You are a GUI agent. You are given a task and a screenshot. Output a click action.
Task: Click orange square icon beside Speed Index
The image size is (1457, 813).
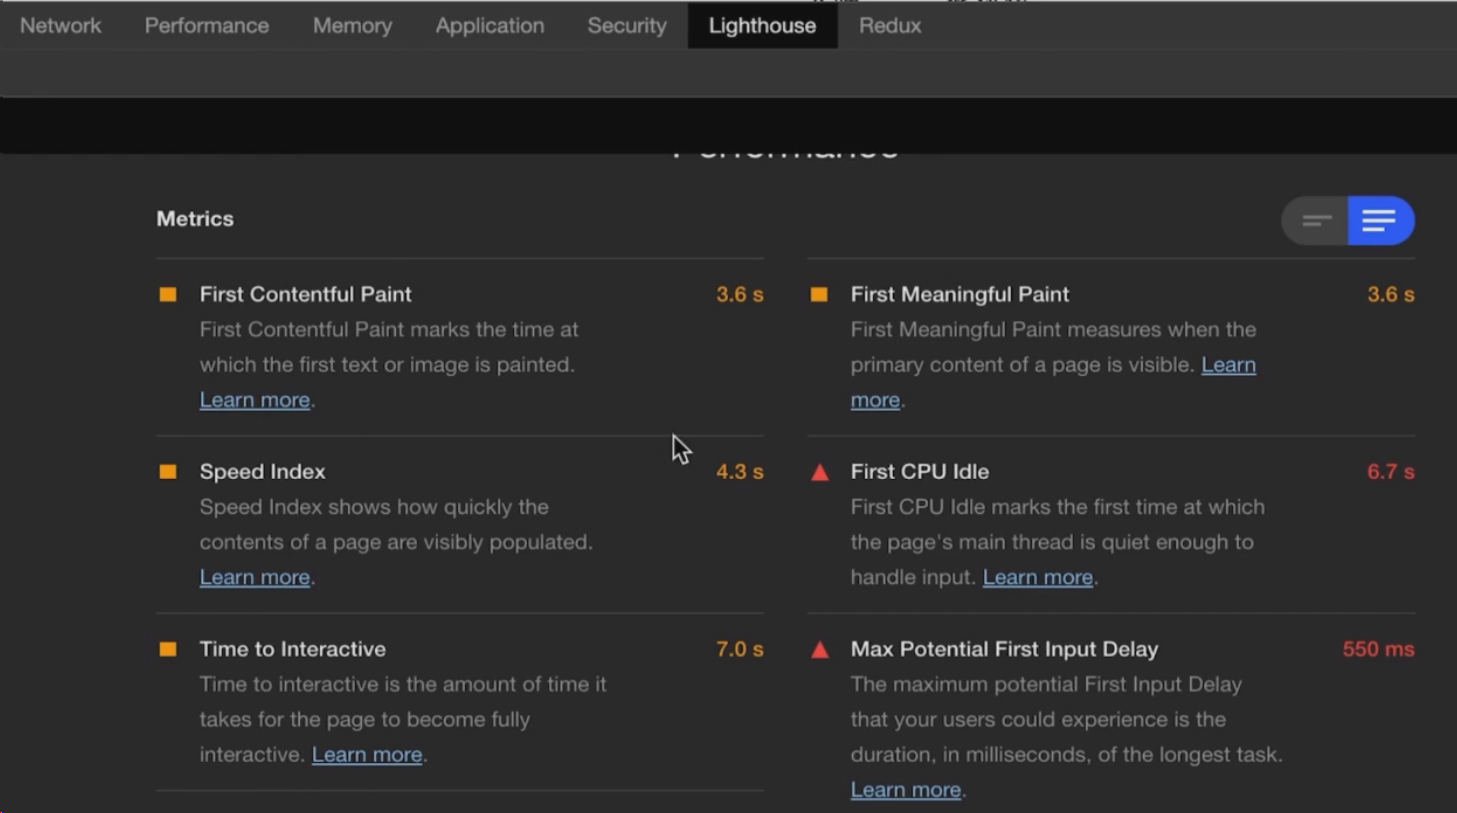coord(168,471)
